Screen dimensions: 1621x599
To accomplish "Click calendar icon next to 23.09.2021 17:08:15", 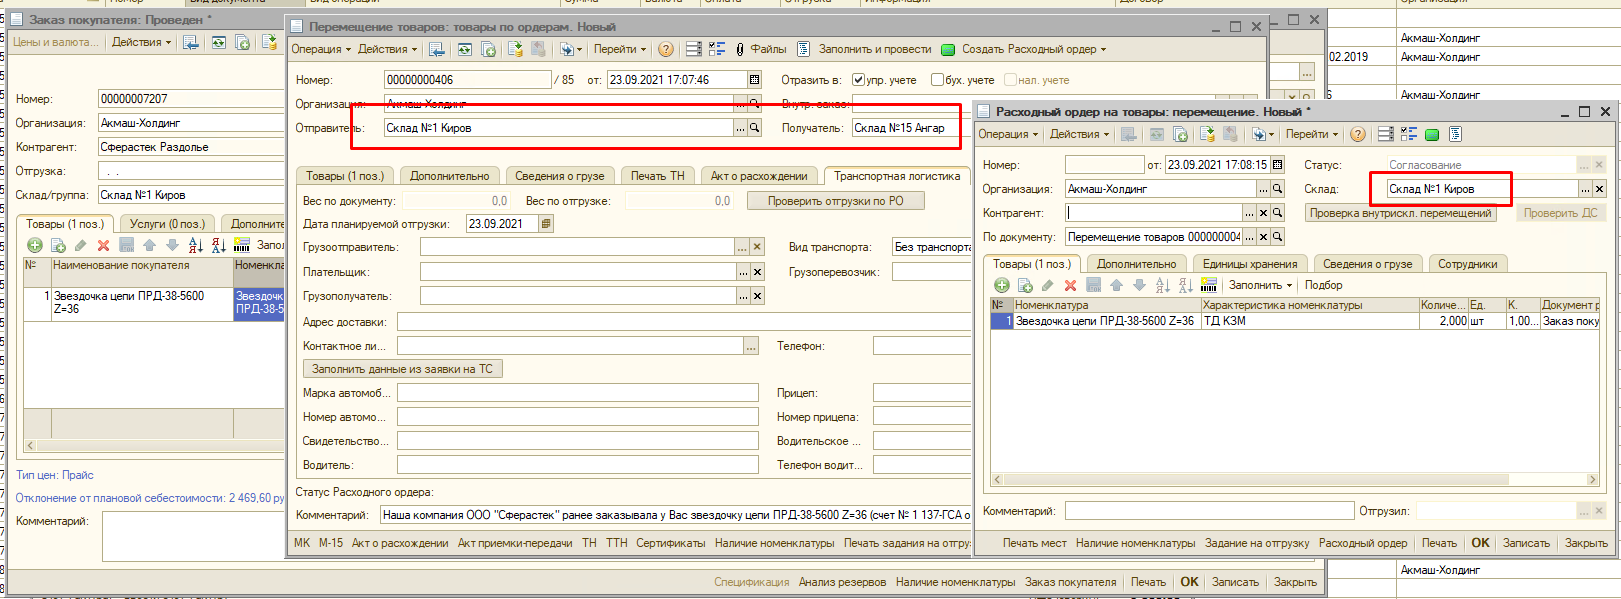I will (1277, 165).
